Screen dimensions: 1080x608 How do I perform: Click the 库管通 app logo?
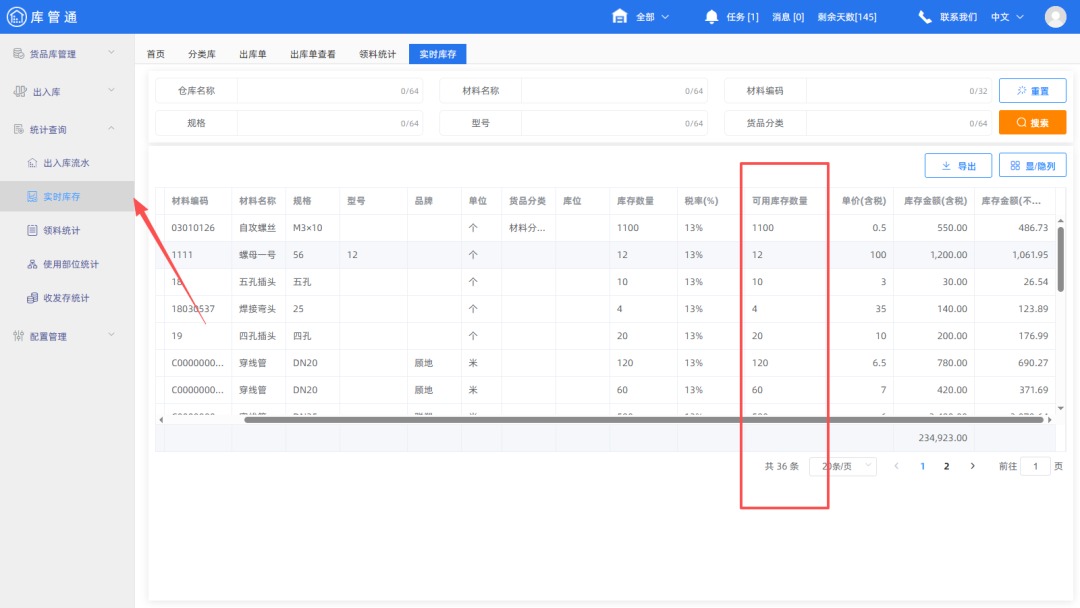tap(45, 16)
